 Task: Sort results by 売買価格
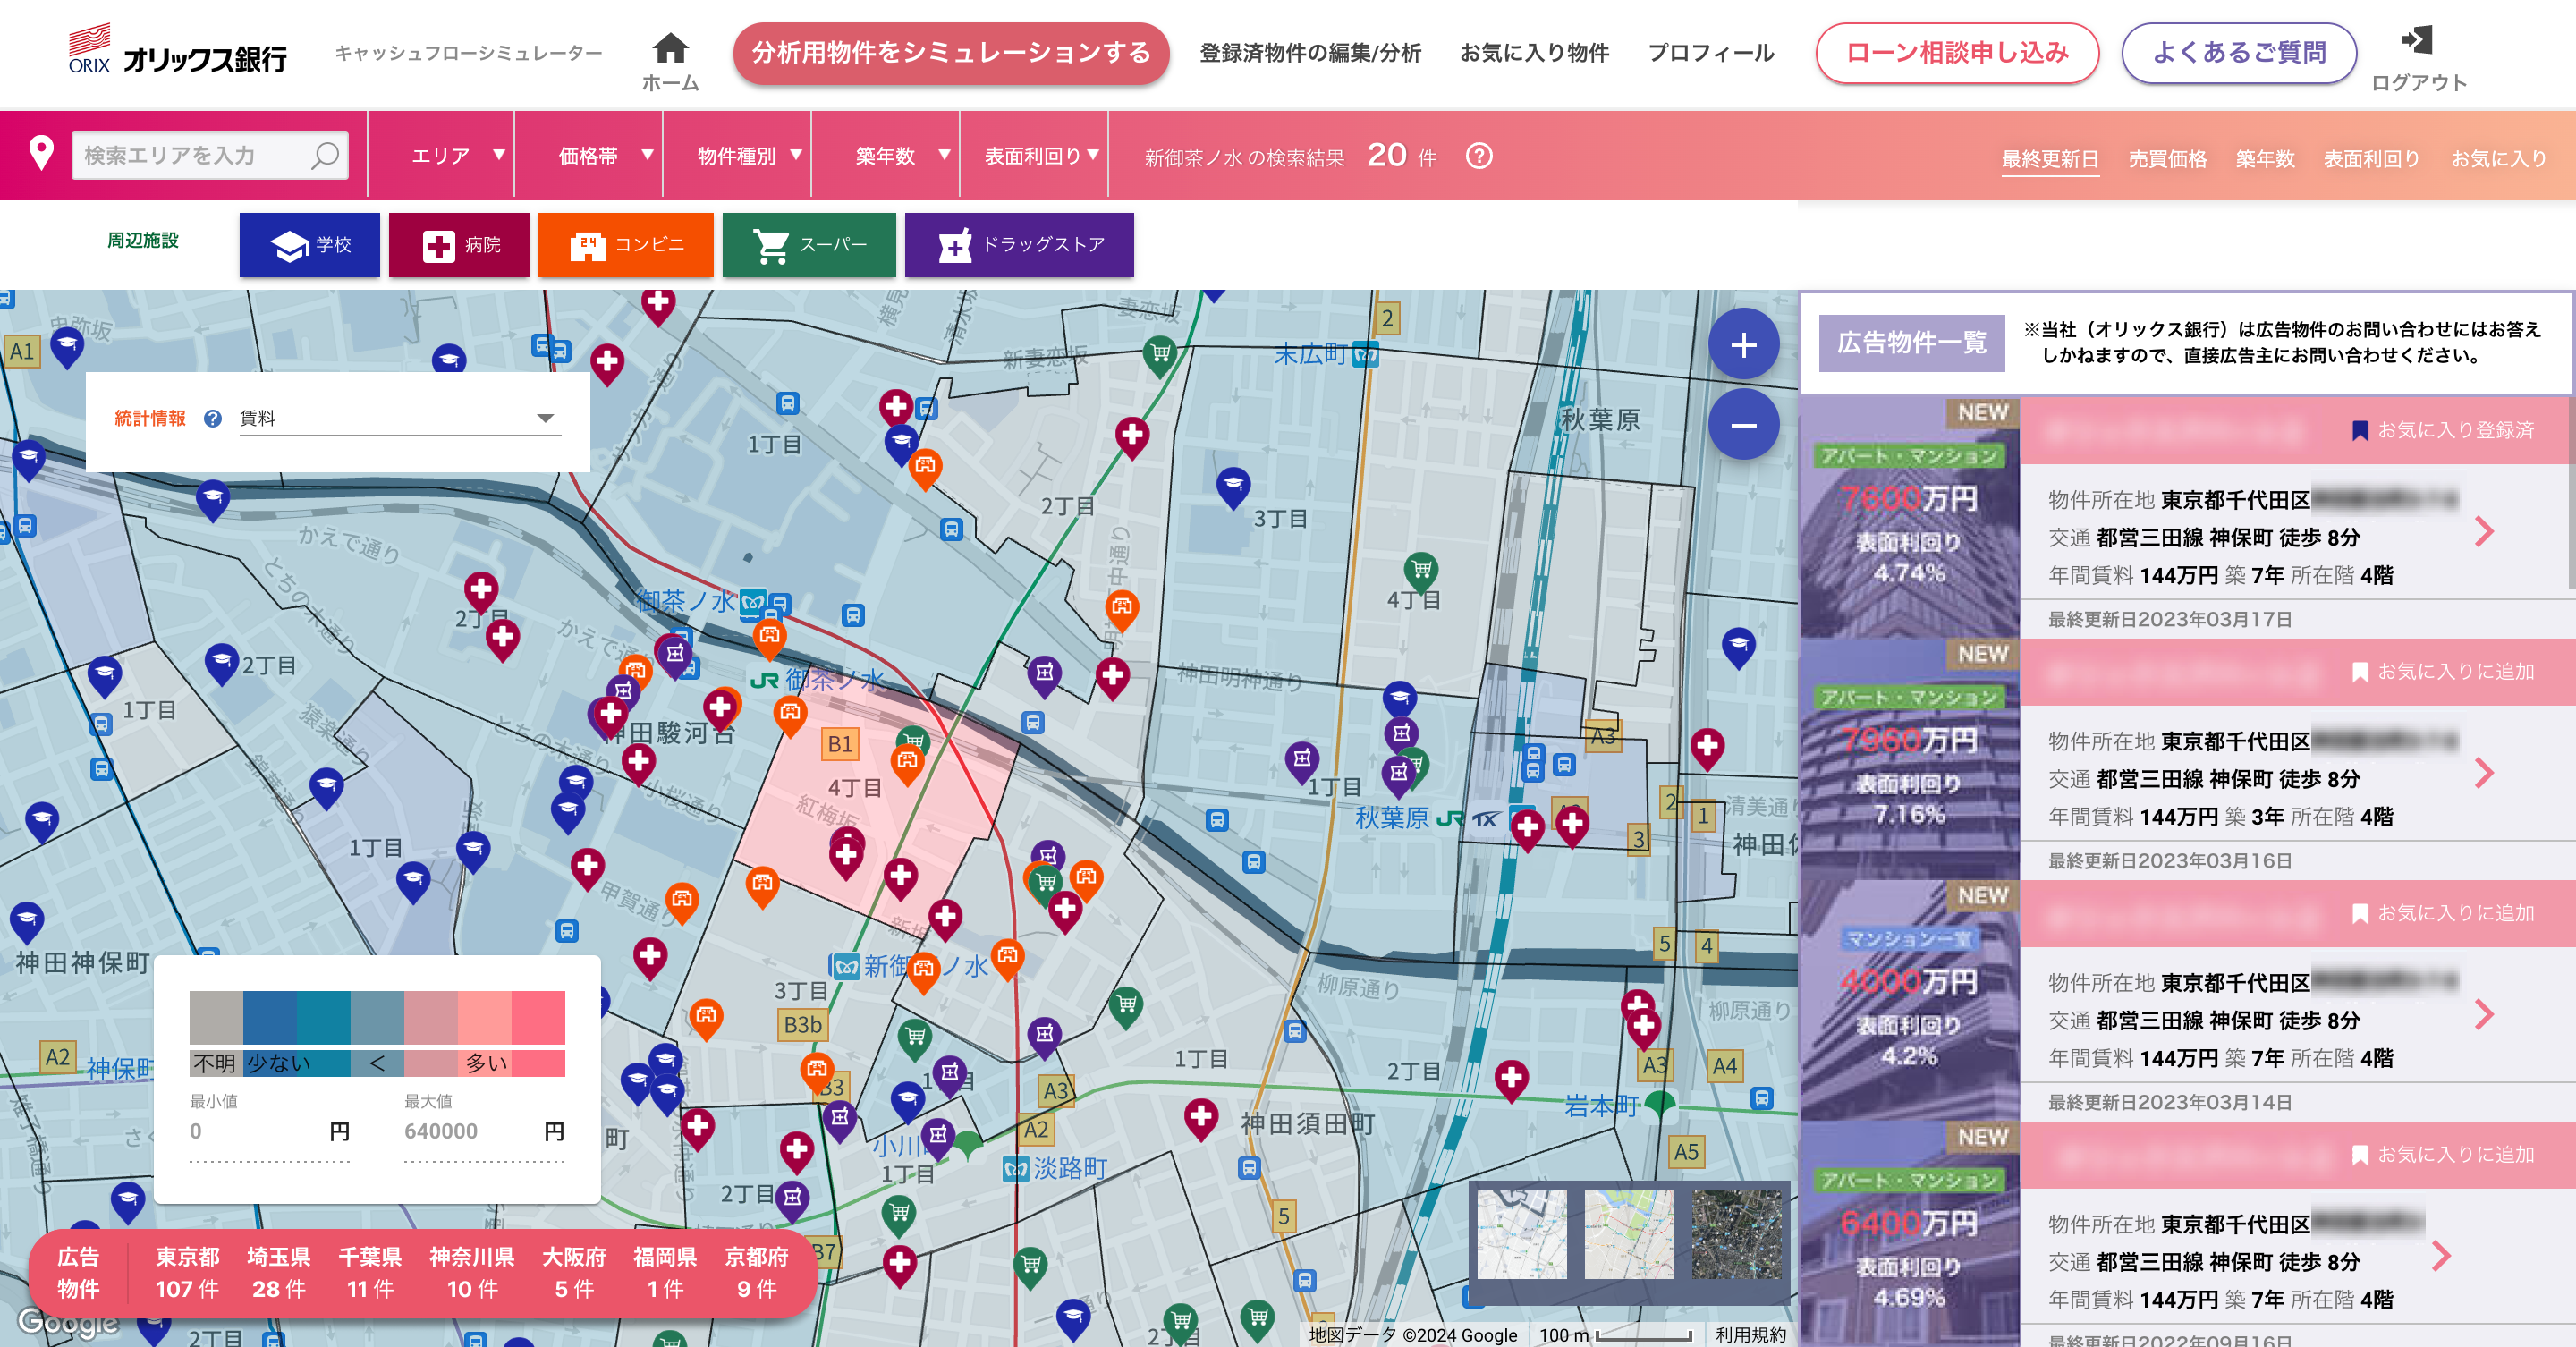point(2167,159)
